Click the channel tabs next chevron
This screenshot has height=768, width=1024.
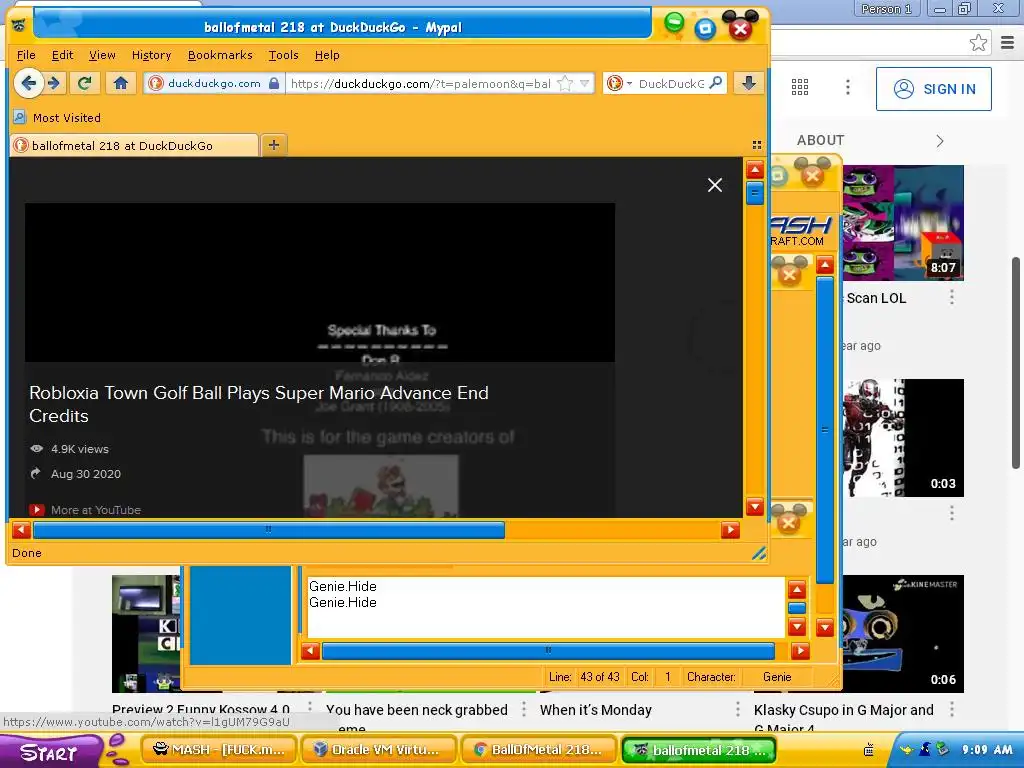940,141
